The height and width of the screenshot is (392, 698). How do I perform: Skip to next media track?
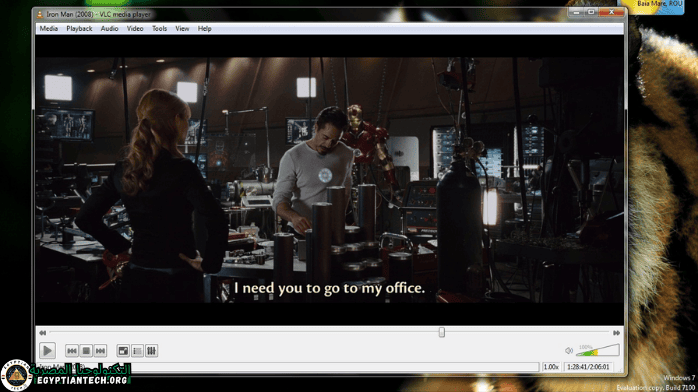(x=100, y=351)
